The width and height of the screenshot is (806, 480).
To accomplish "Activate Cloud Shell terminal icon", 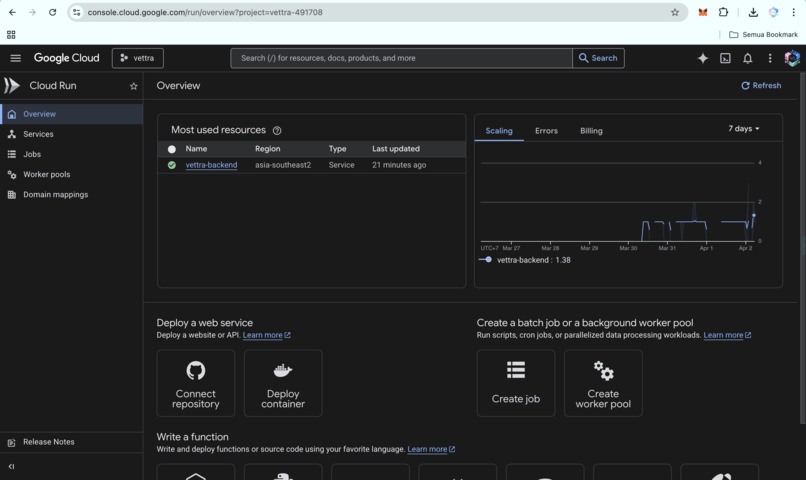I will (725, 58).
